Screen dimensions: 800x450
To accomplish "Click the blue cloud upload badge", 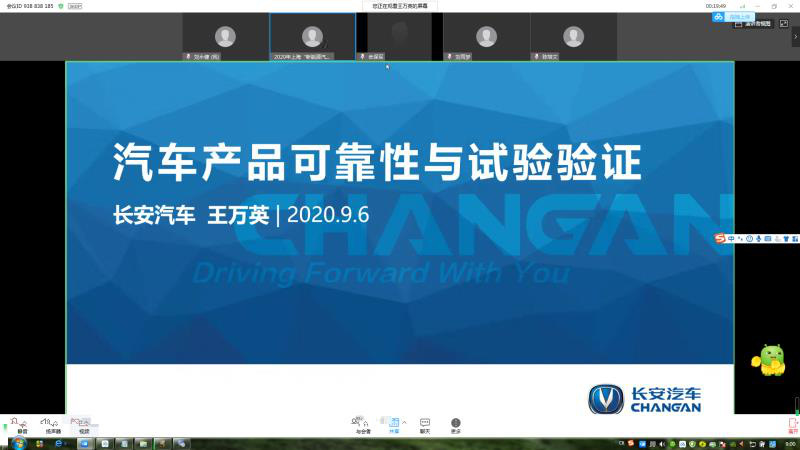I will pyautogui.click(x=733, y=17).
